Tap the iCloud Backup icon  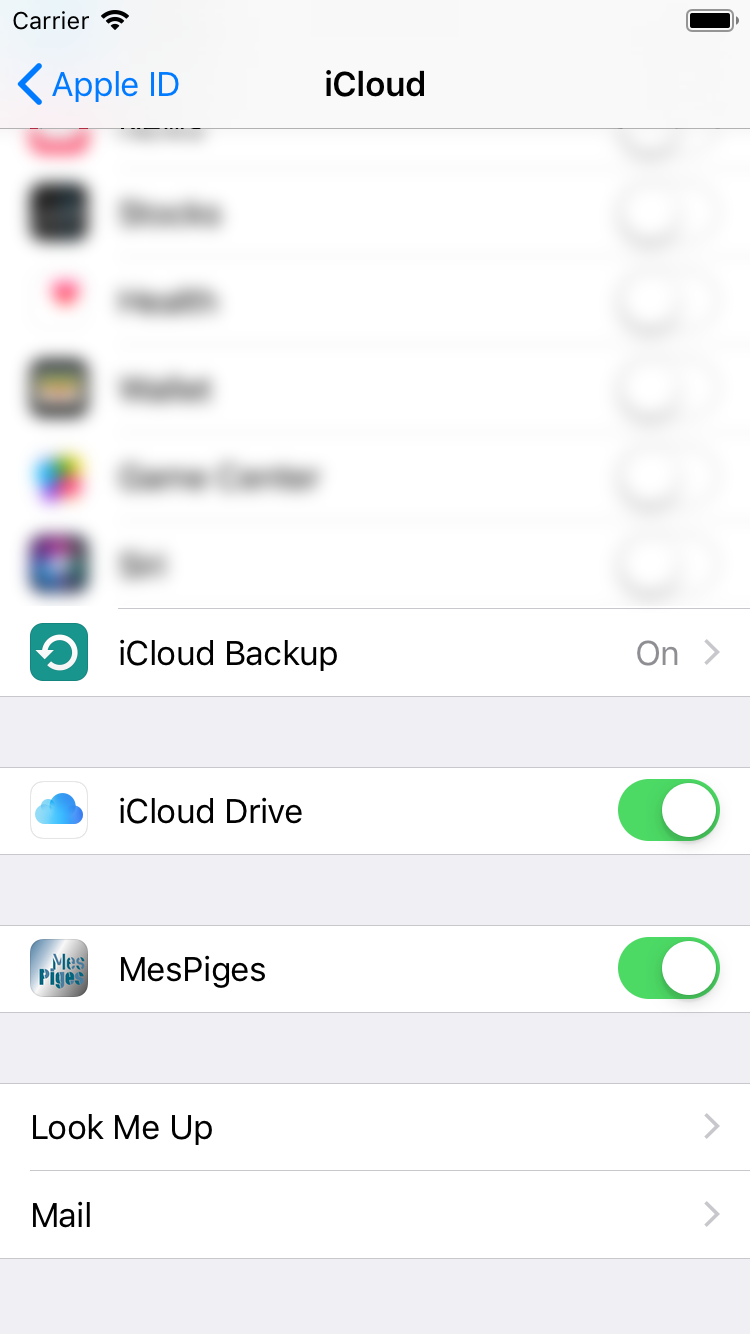tap(59, 652)
